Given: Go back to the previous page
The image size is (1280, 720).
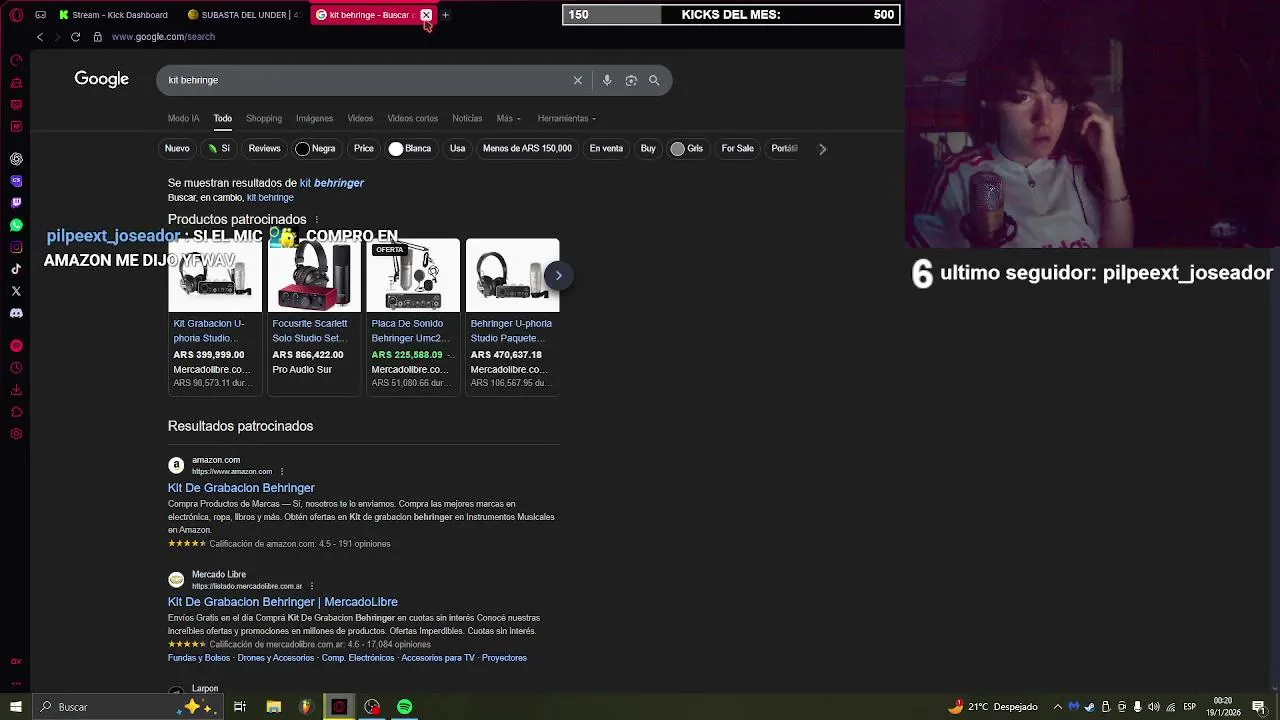Looking at the screenshot, I should click(x=40, y=37).
